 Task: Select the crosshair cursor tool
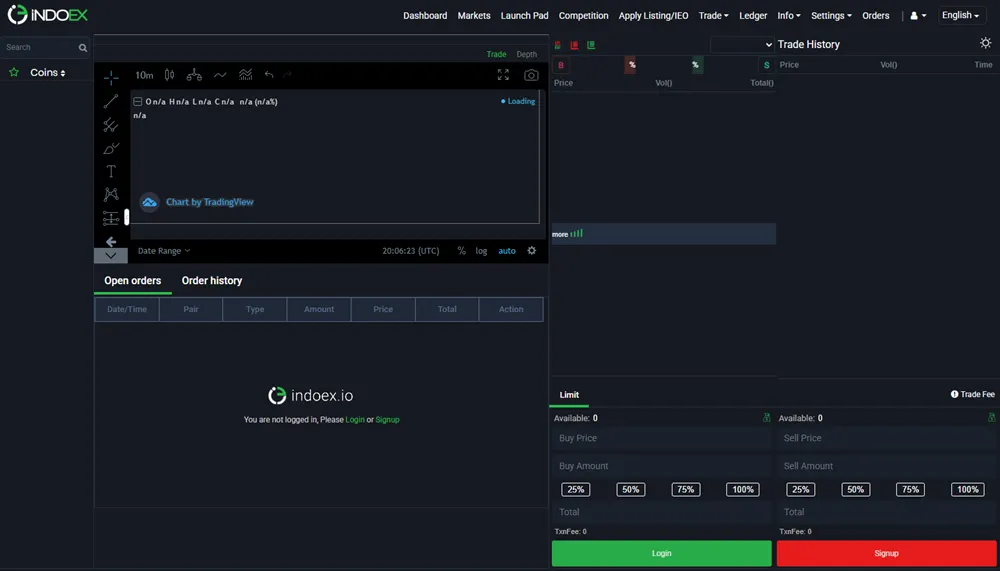coord(111,78)
